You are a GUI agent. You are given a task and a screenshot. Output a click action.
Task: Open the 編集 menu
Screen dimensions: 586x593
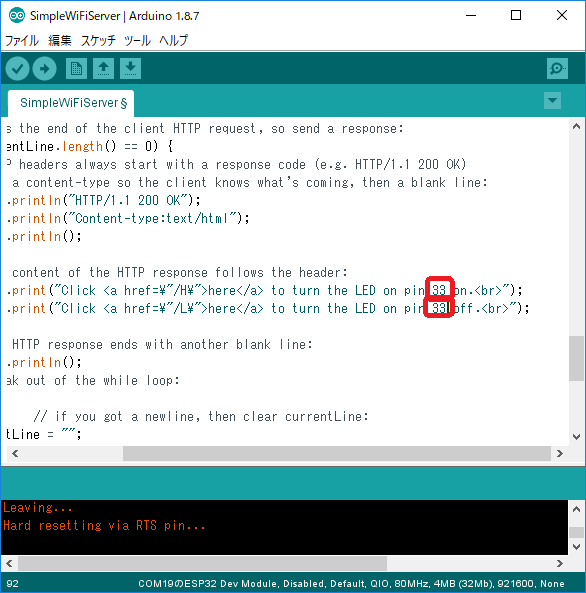coord(60,40)
